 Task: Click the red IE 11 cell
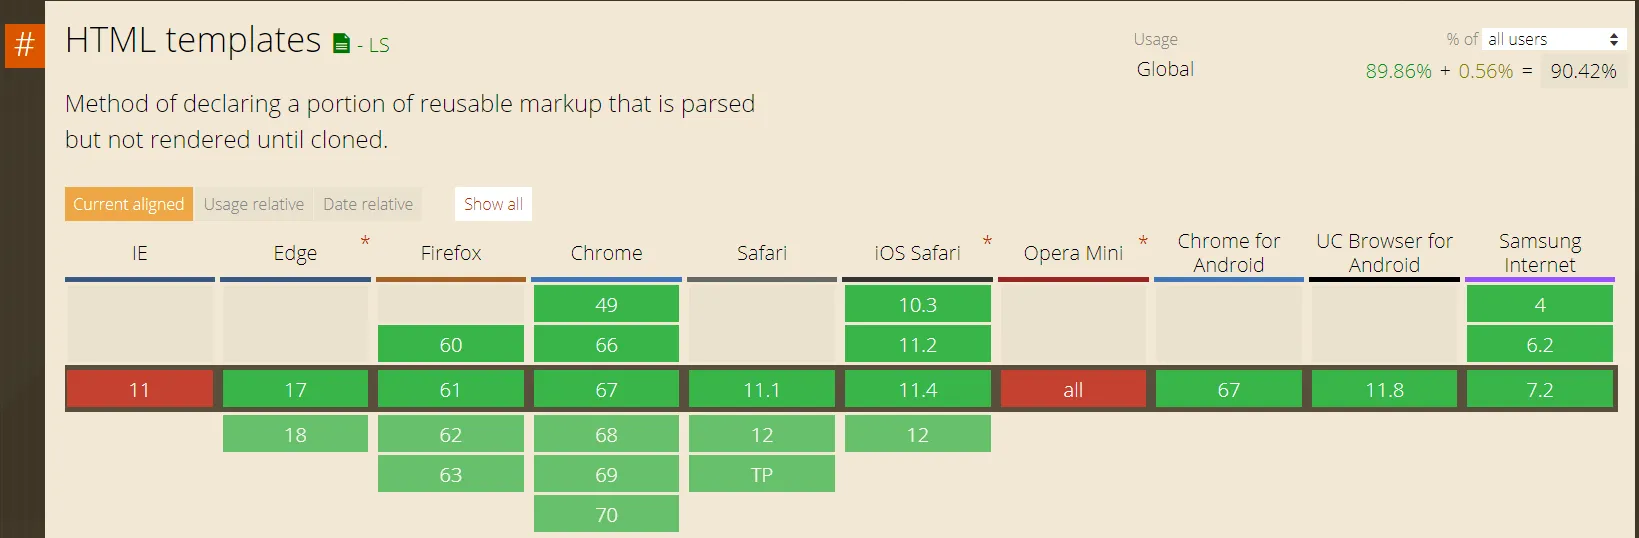point(140,389)
